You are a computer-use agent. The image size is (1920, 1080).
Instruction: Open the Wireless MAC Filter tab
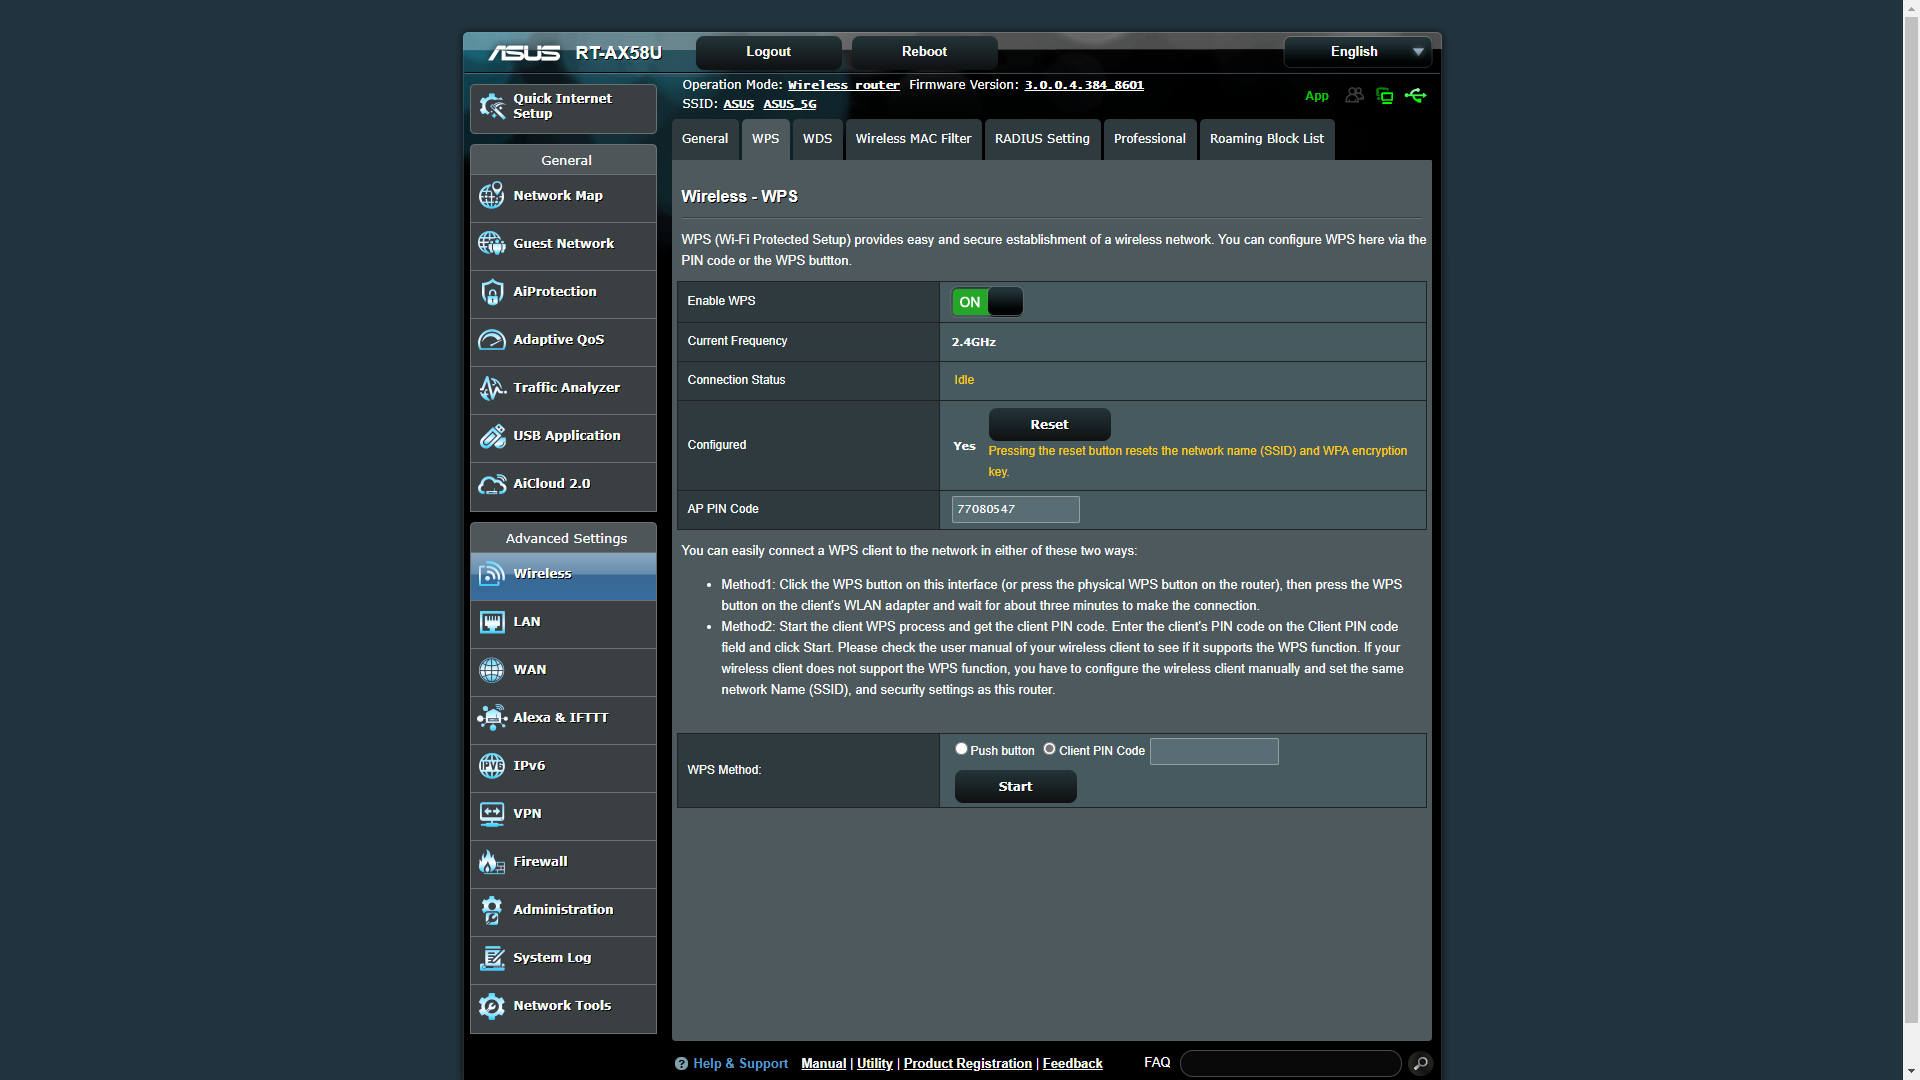(913, 139)
